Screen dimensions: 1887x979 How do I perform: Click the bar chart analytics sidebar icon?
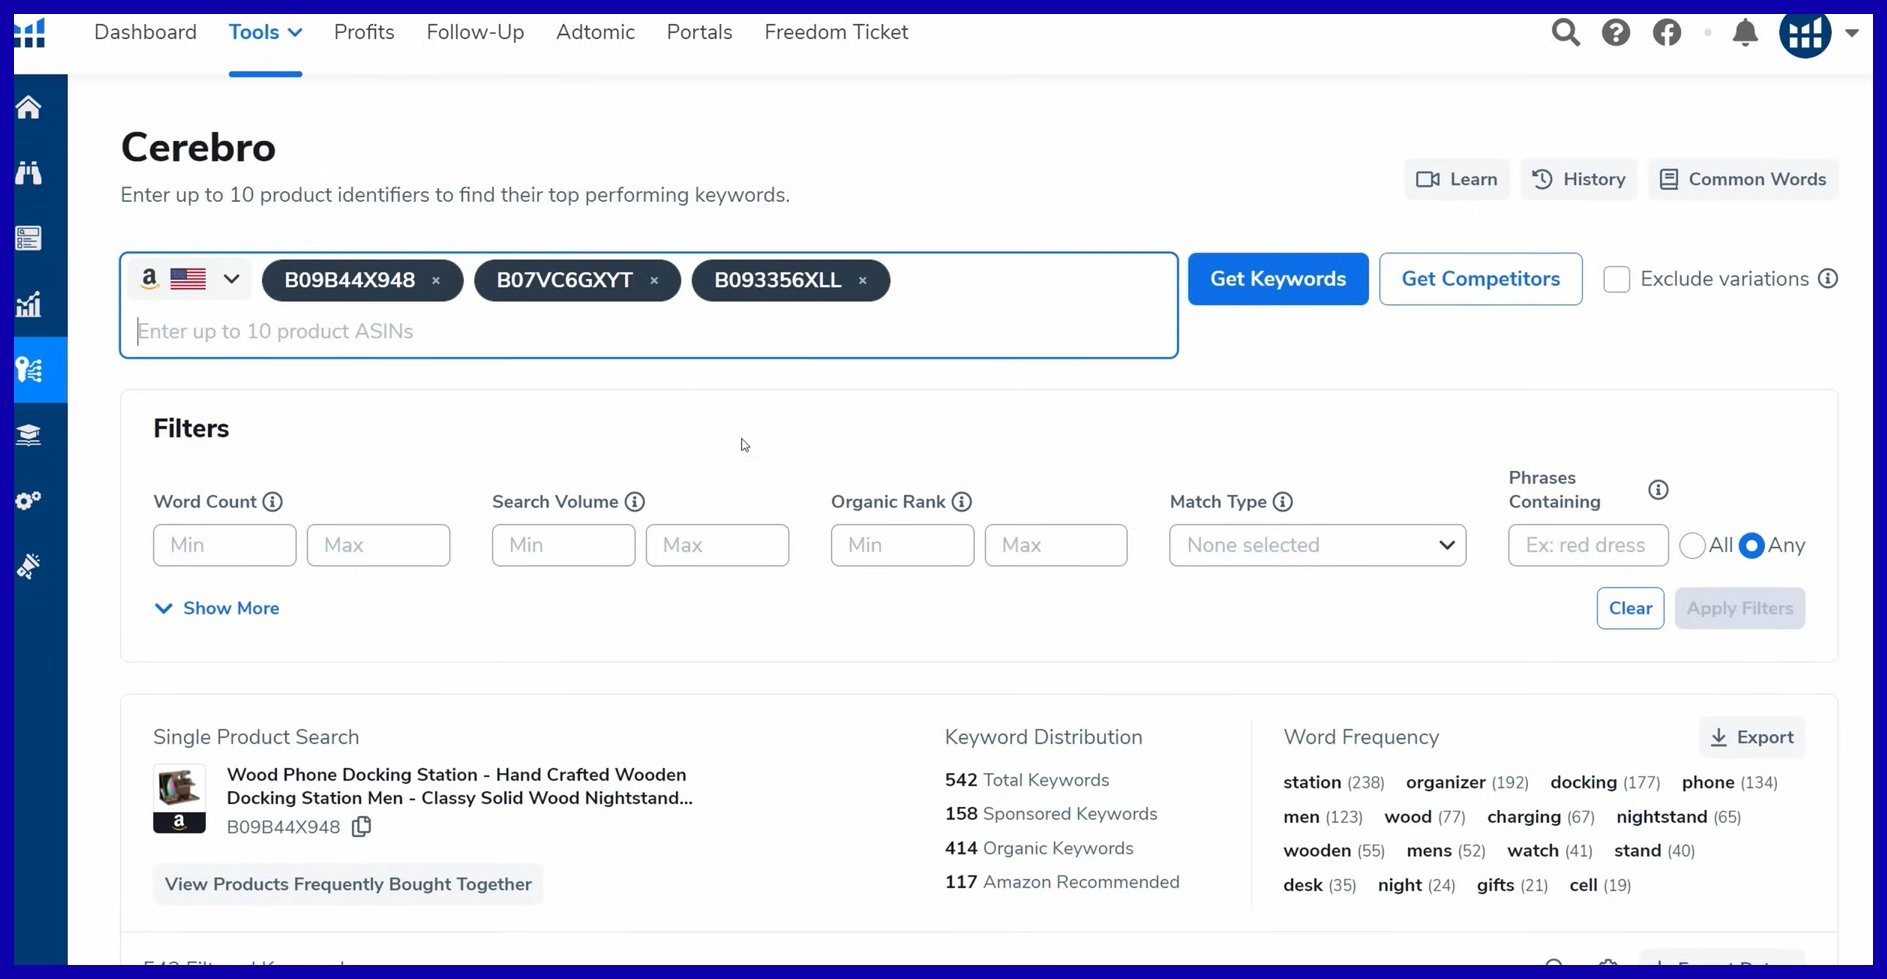(x=29, y=304)
